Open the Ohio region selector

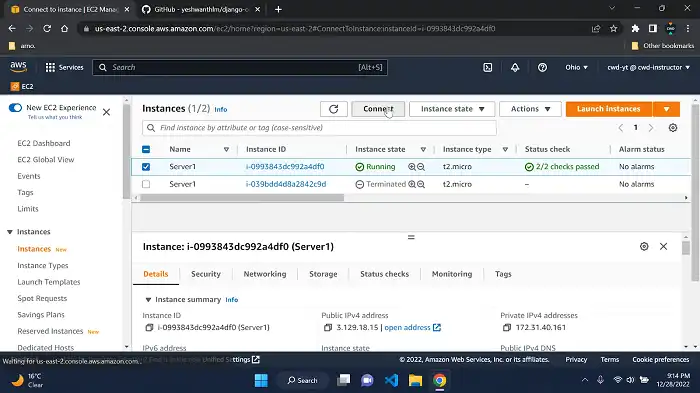[576, 67]
